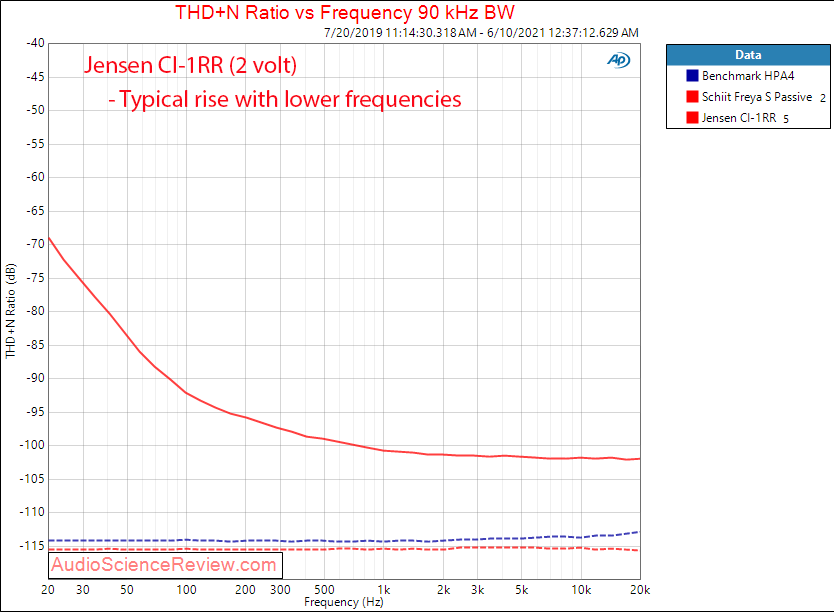Click the -40 value on the vertical axis
Image resolution: width=834 pixels, height=612 pixels.
tap(35, 43)
